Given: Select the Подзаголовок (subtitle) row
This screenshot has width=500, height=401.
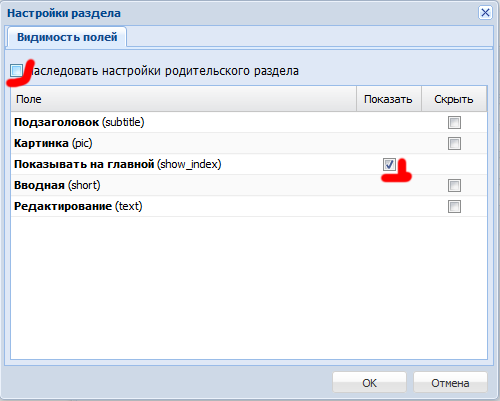Looking at the screenshot, I should (x=249, y=122).
